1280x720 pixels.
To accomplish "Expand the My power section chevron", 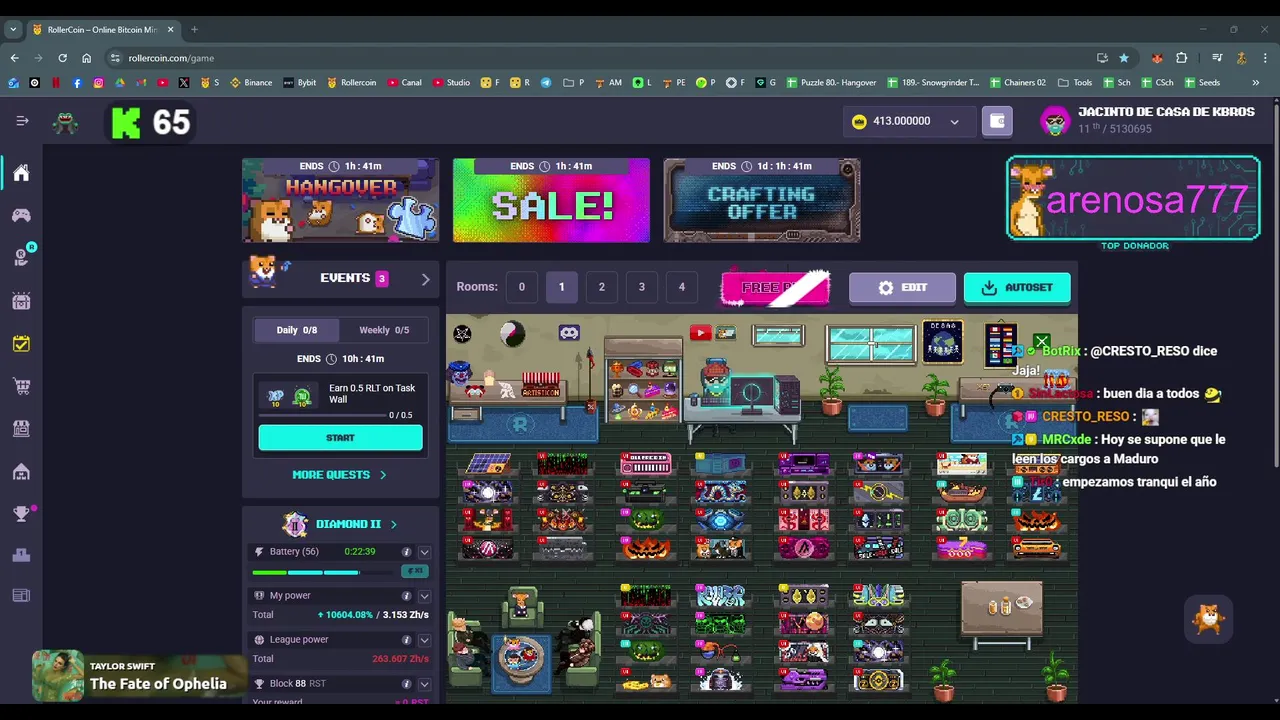I will tap(424, 596).
